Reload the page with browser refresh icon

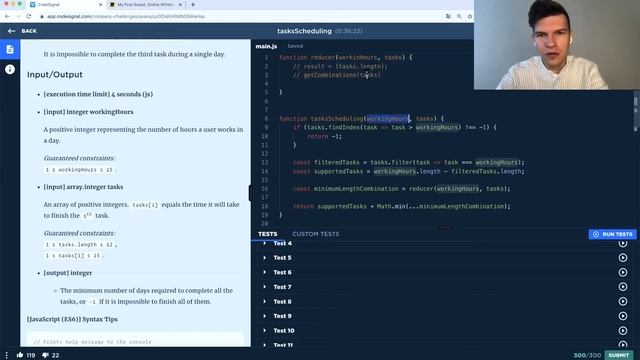click(x=29, y=16)
